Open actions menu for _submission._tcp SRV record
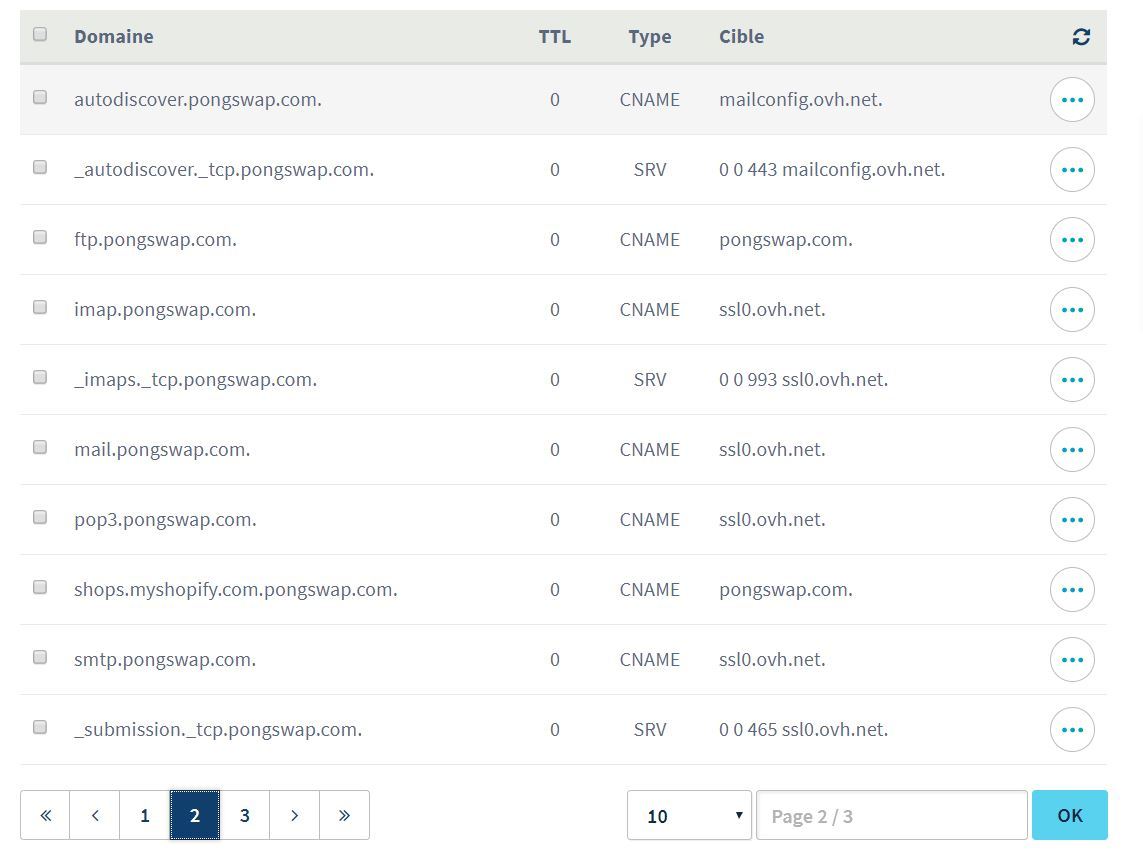Screen dimensions: 1143x855 coord(1072,730)
